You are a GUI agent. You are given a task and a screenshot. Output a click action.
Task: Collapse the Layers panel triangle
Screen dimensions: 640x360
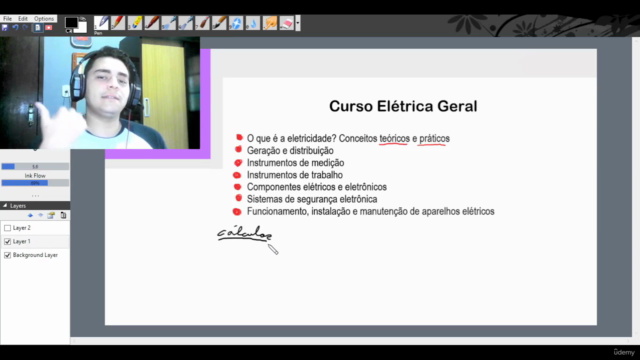point(5,206)
